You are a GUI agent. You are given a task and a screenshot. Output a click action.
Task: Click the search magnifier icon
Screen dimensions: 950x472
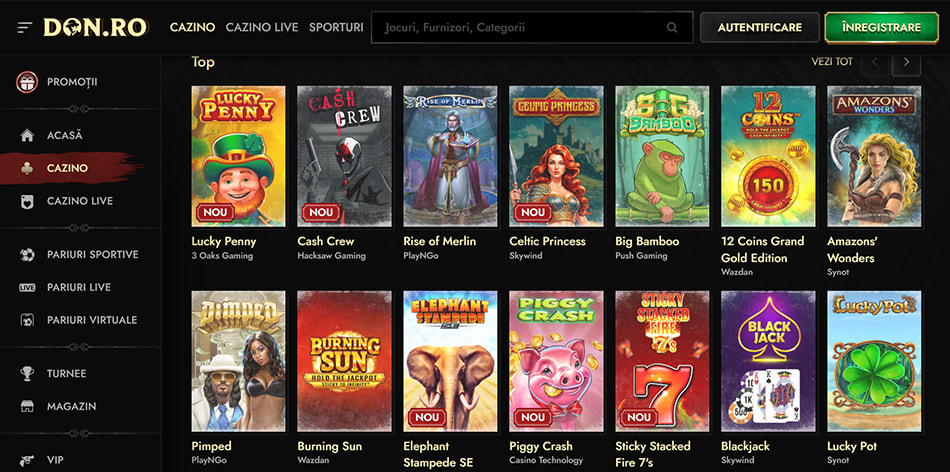tap(672, 28)
